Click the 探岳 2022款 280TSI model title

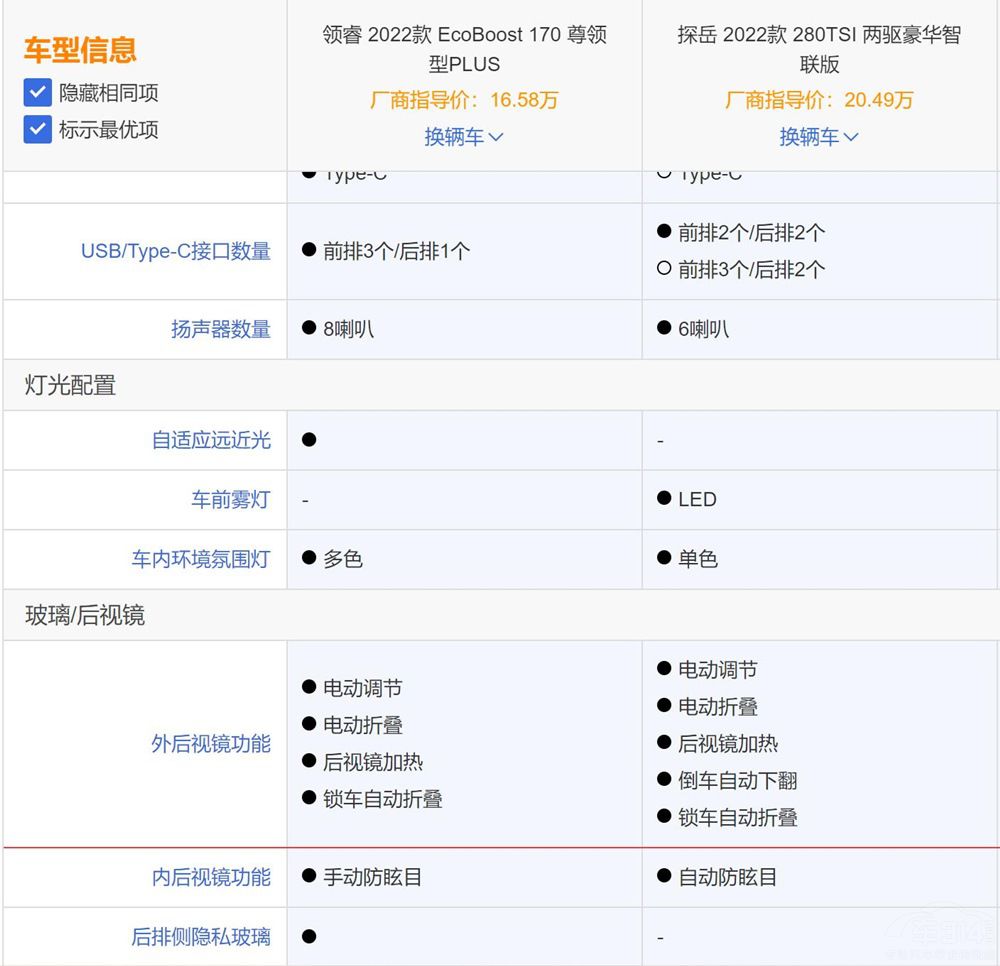pos(819,49)
